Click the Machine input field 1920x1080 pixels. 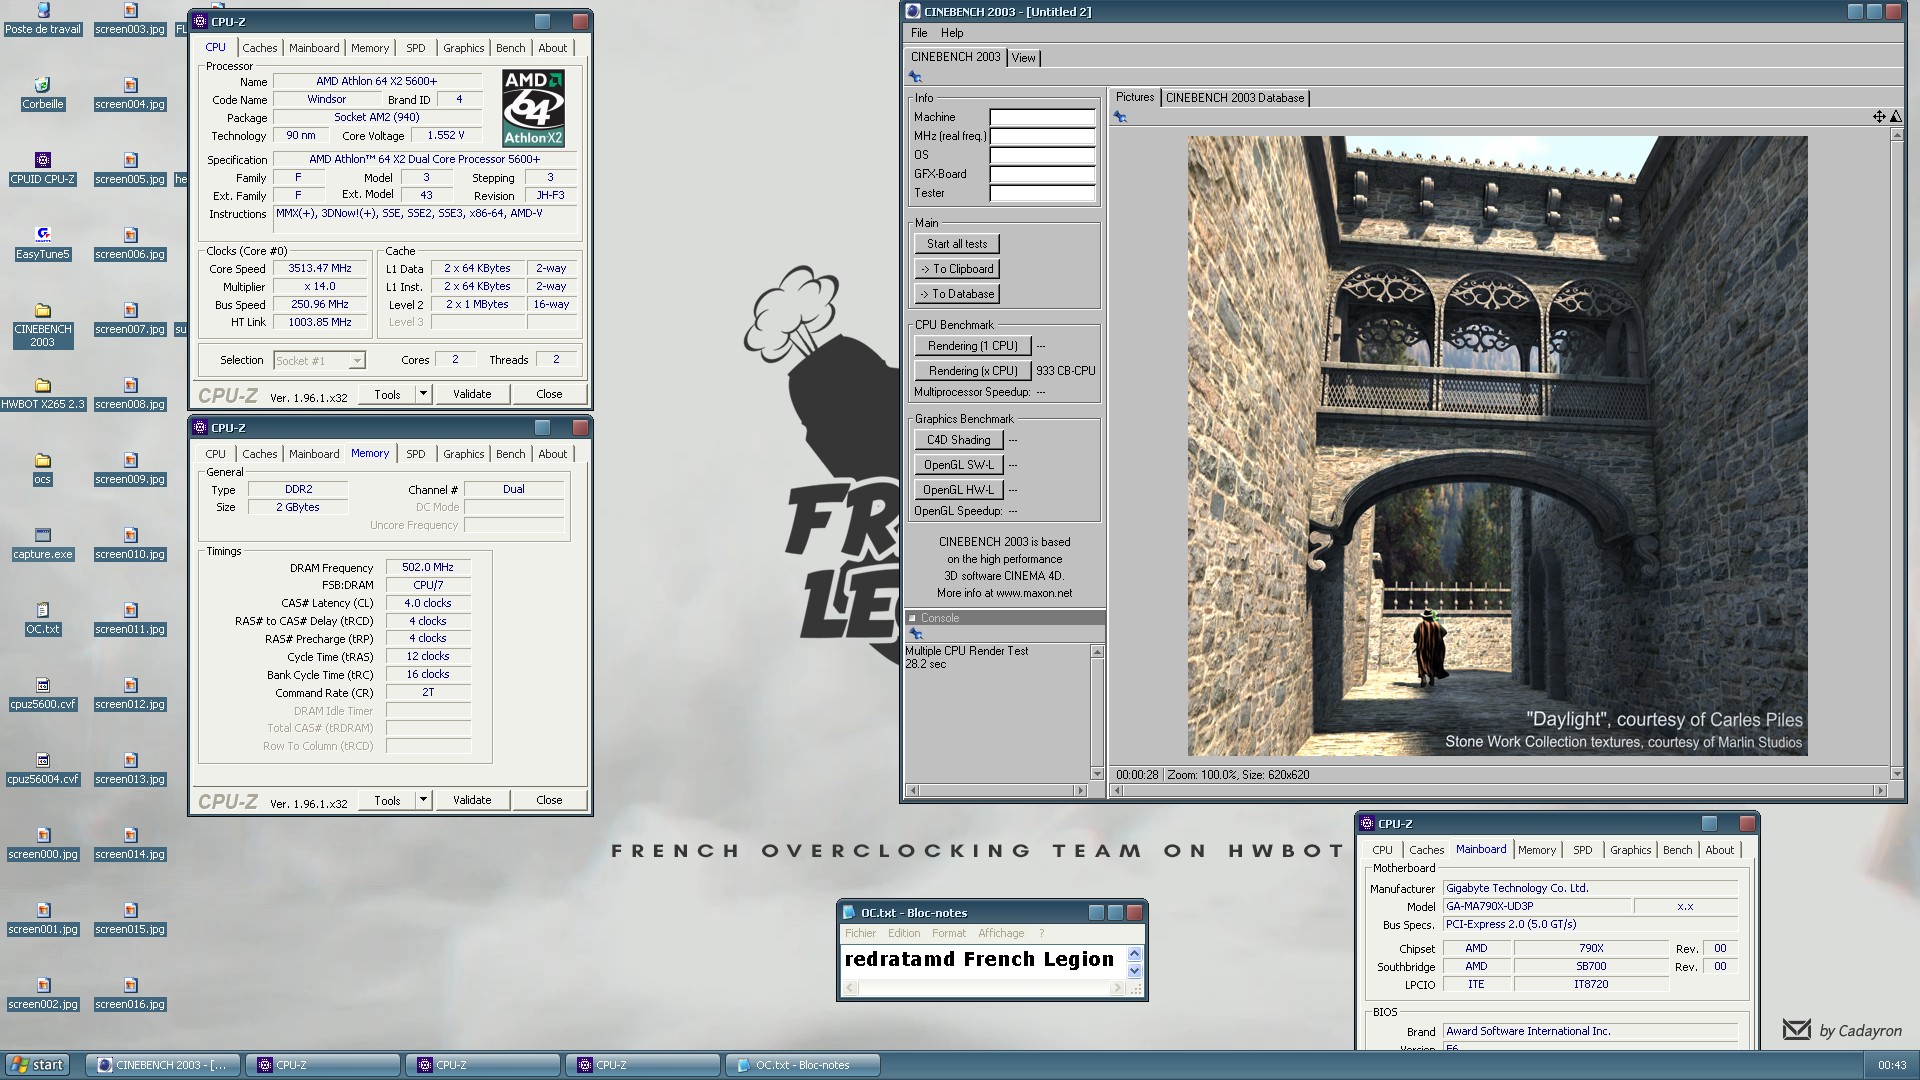1042,117
